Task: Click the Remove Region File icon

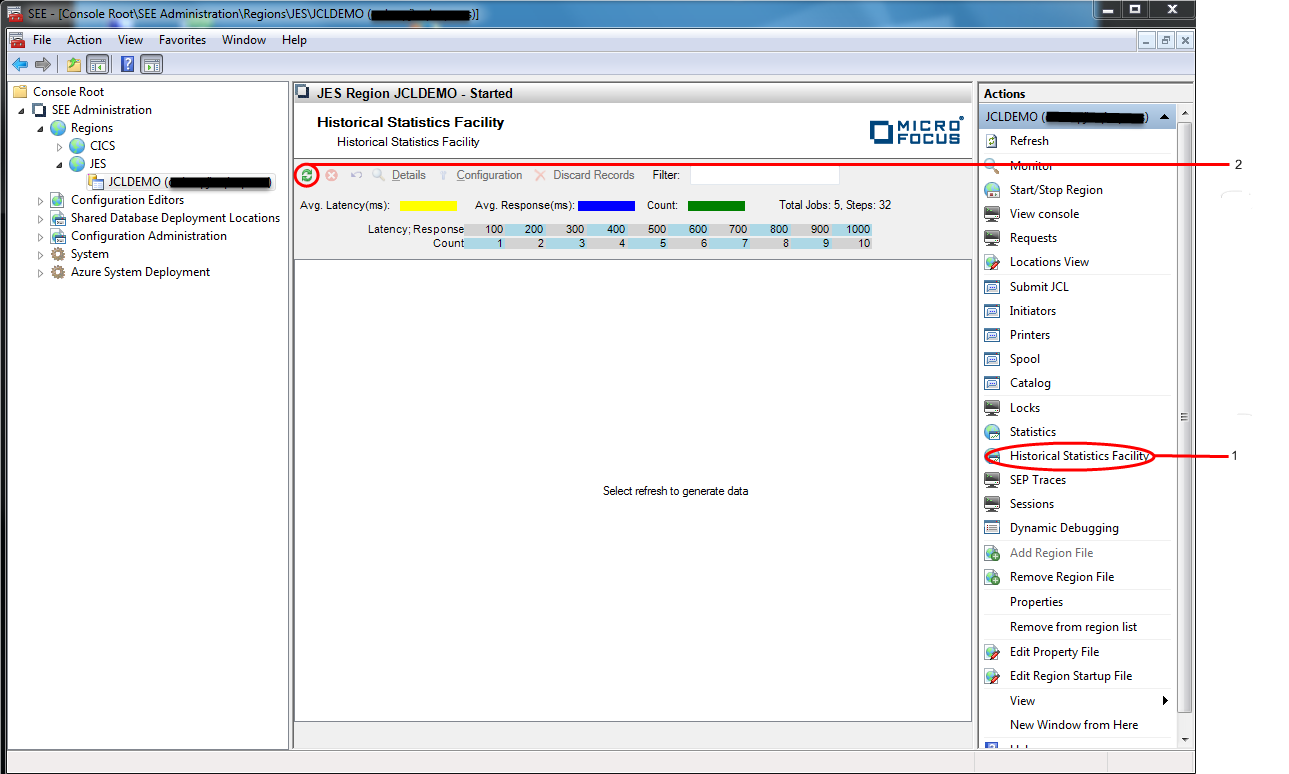Action: (x=992, y=577)
